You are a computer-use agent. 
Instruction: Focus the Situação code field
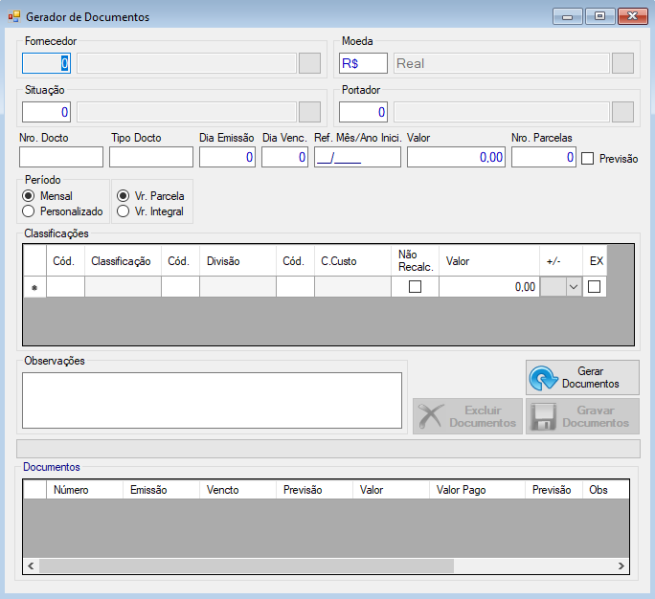click(46, 112)
